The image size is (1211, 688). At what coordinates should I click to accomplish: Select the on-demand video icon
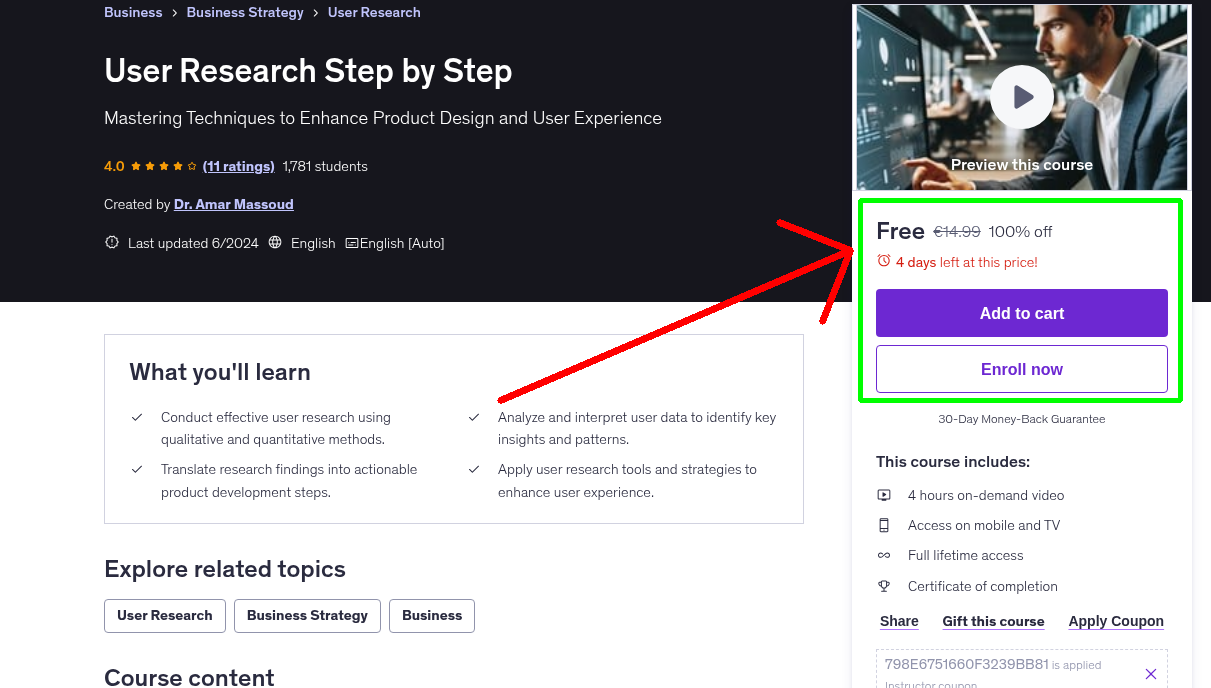point(884,494)
